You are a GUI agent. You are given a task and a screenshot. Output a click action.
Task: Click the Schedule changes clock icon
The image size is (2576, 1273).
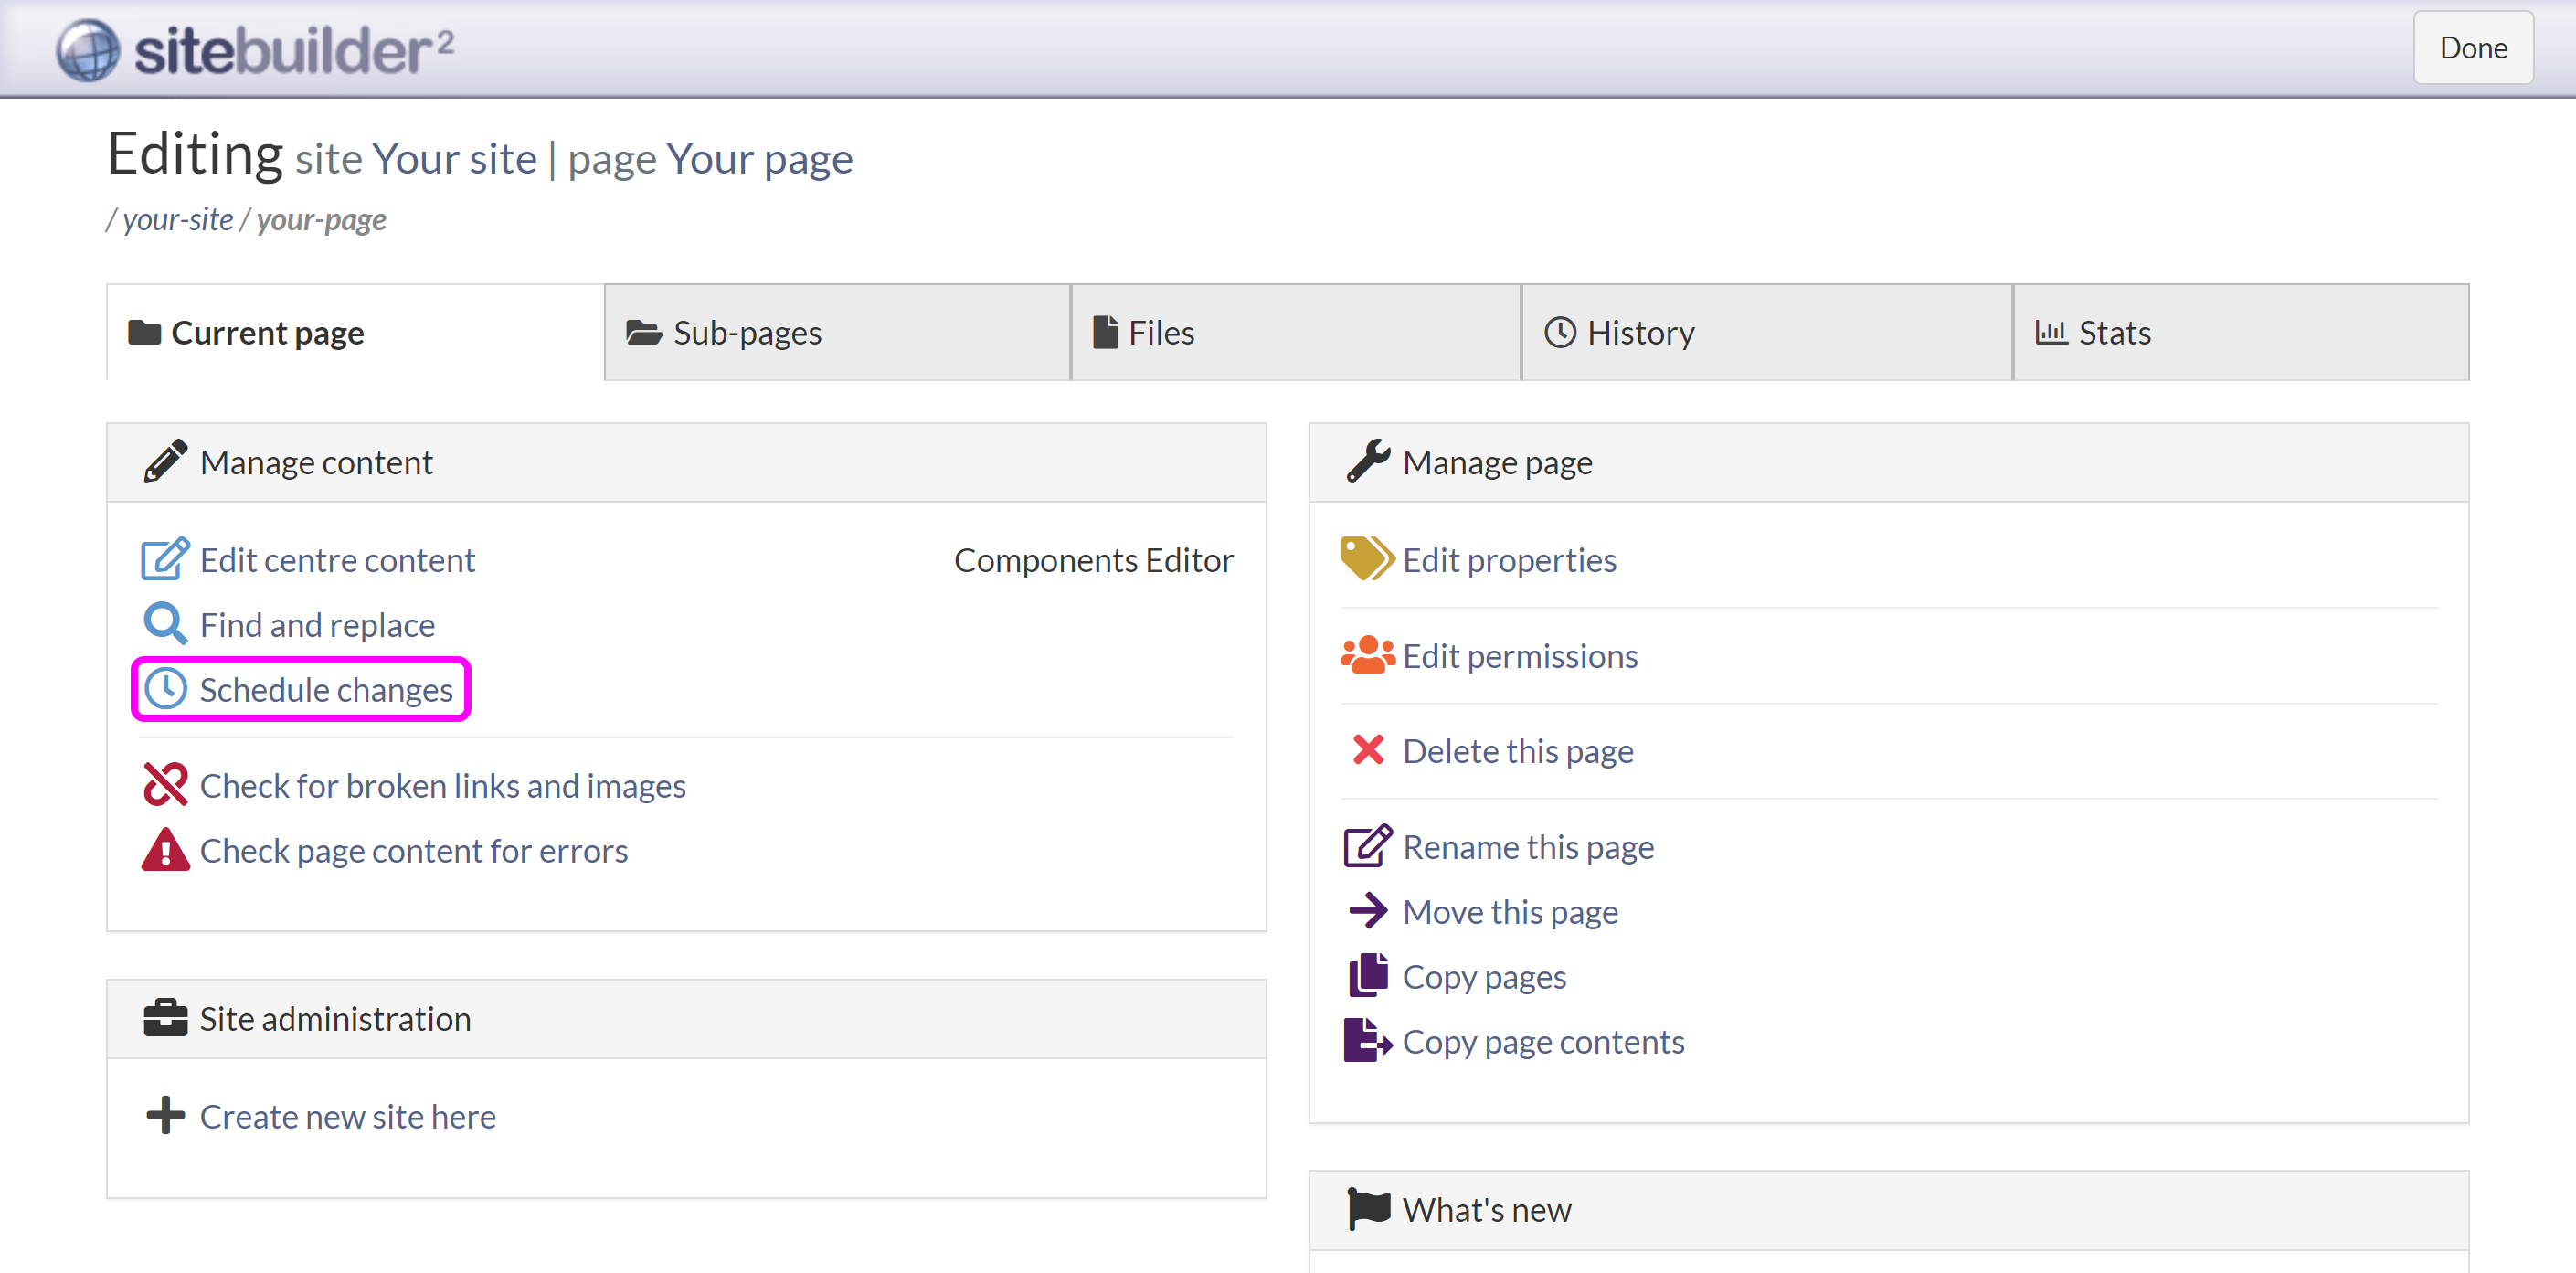[165, 689]
